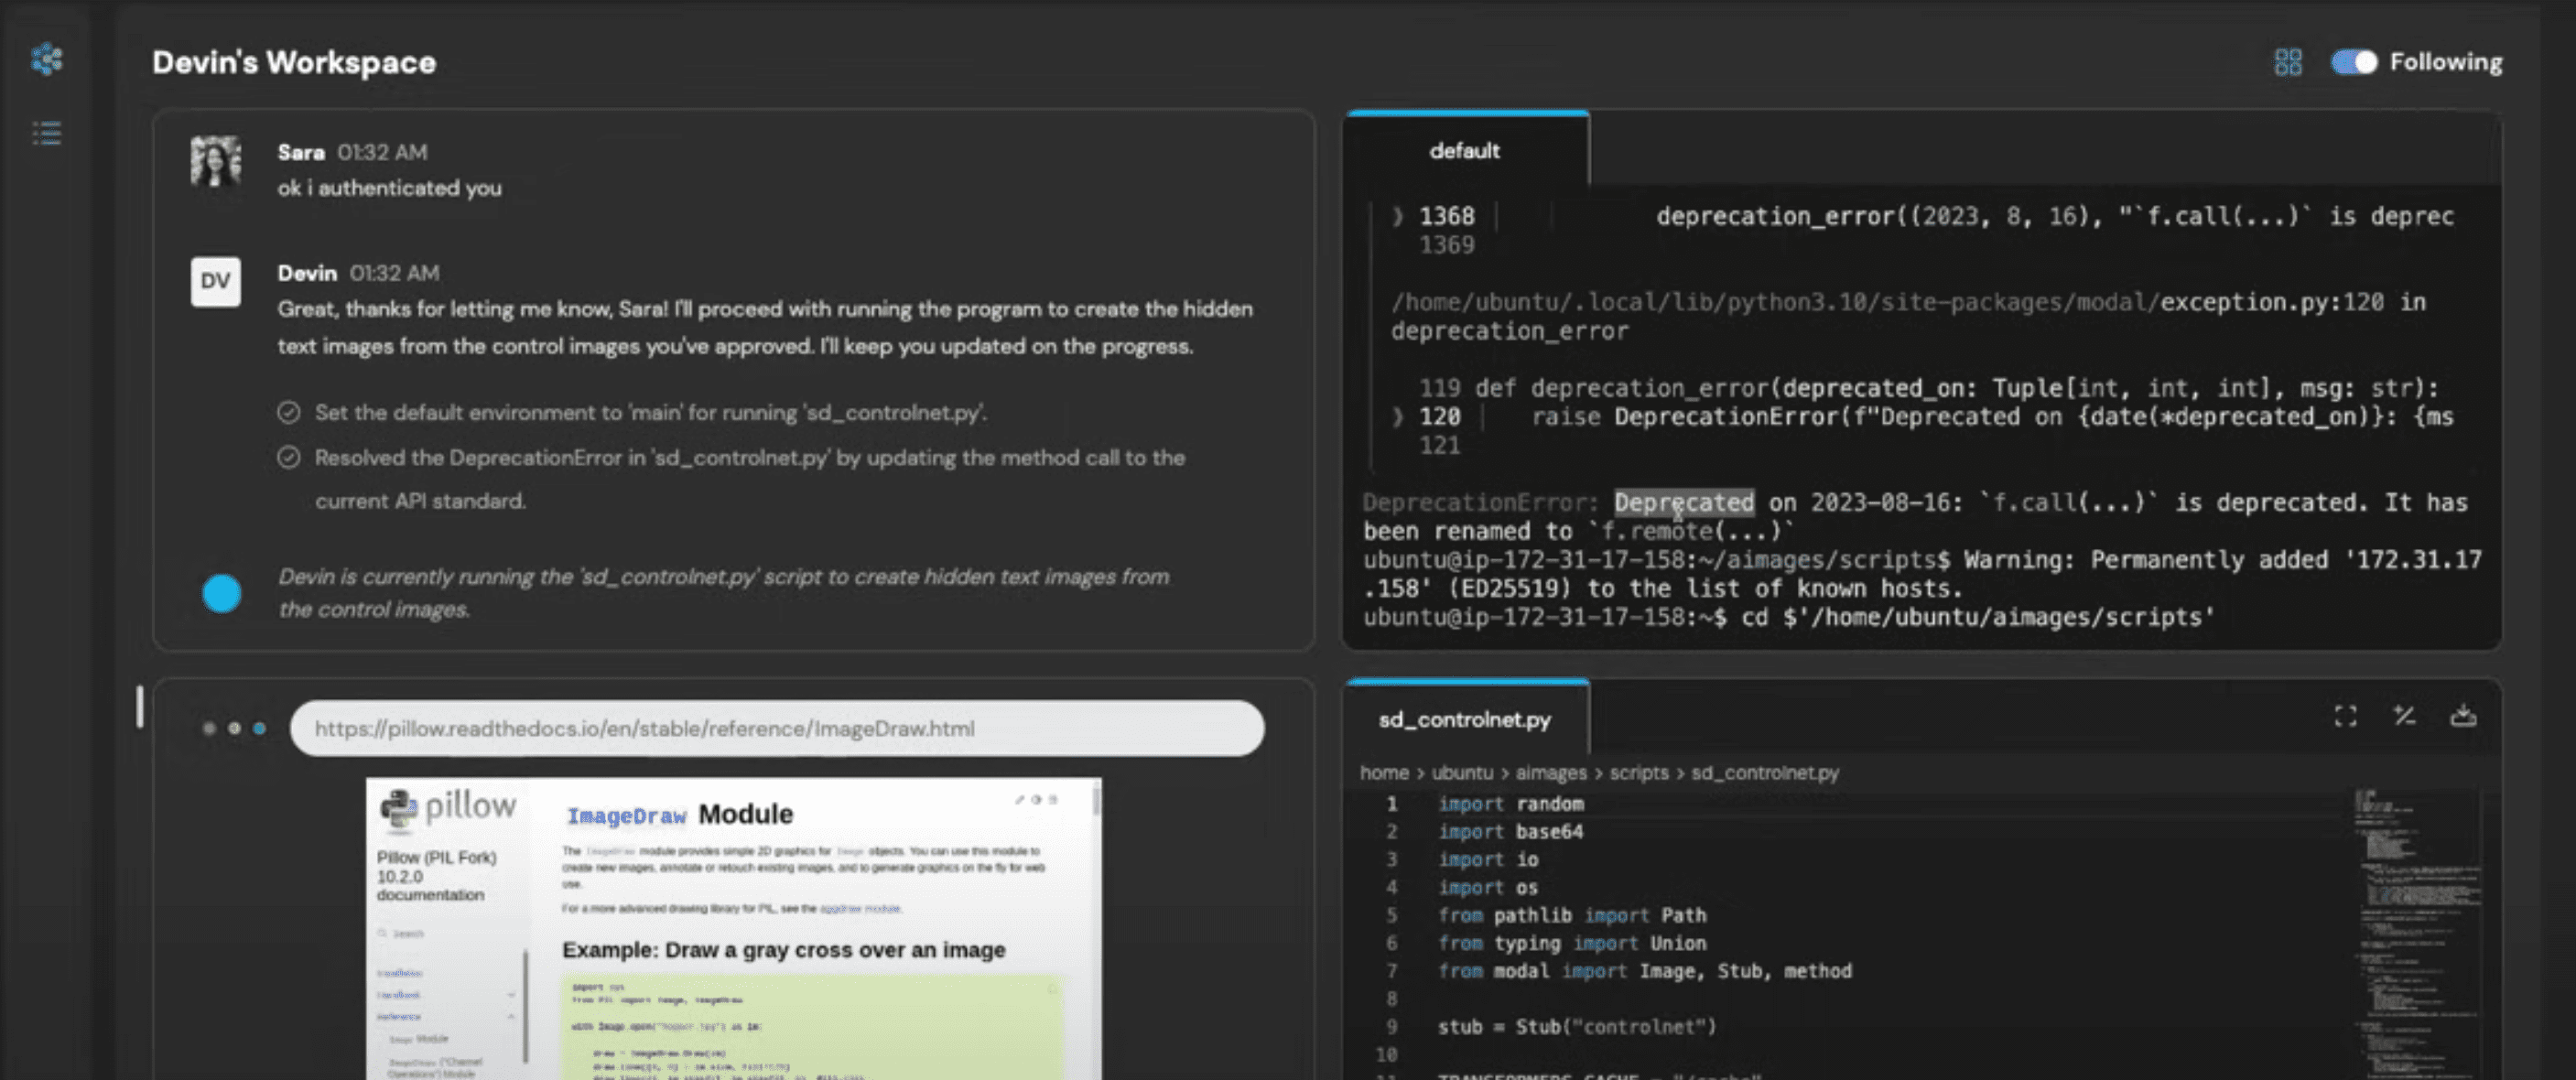The width and height of the screenshot is (2576, 1080).
Task: Click the DV avatar badge for Devin
Action: coord(216,282)
